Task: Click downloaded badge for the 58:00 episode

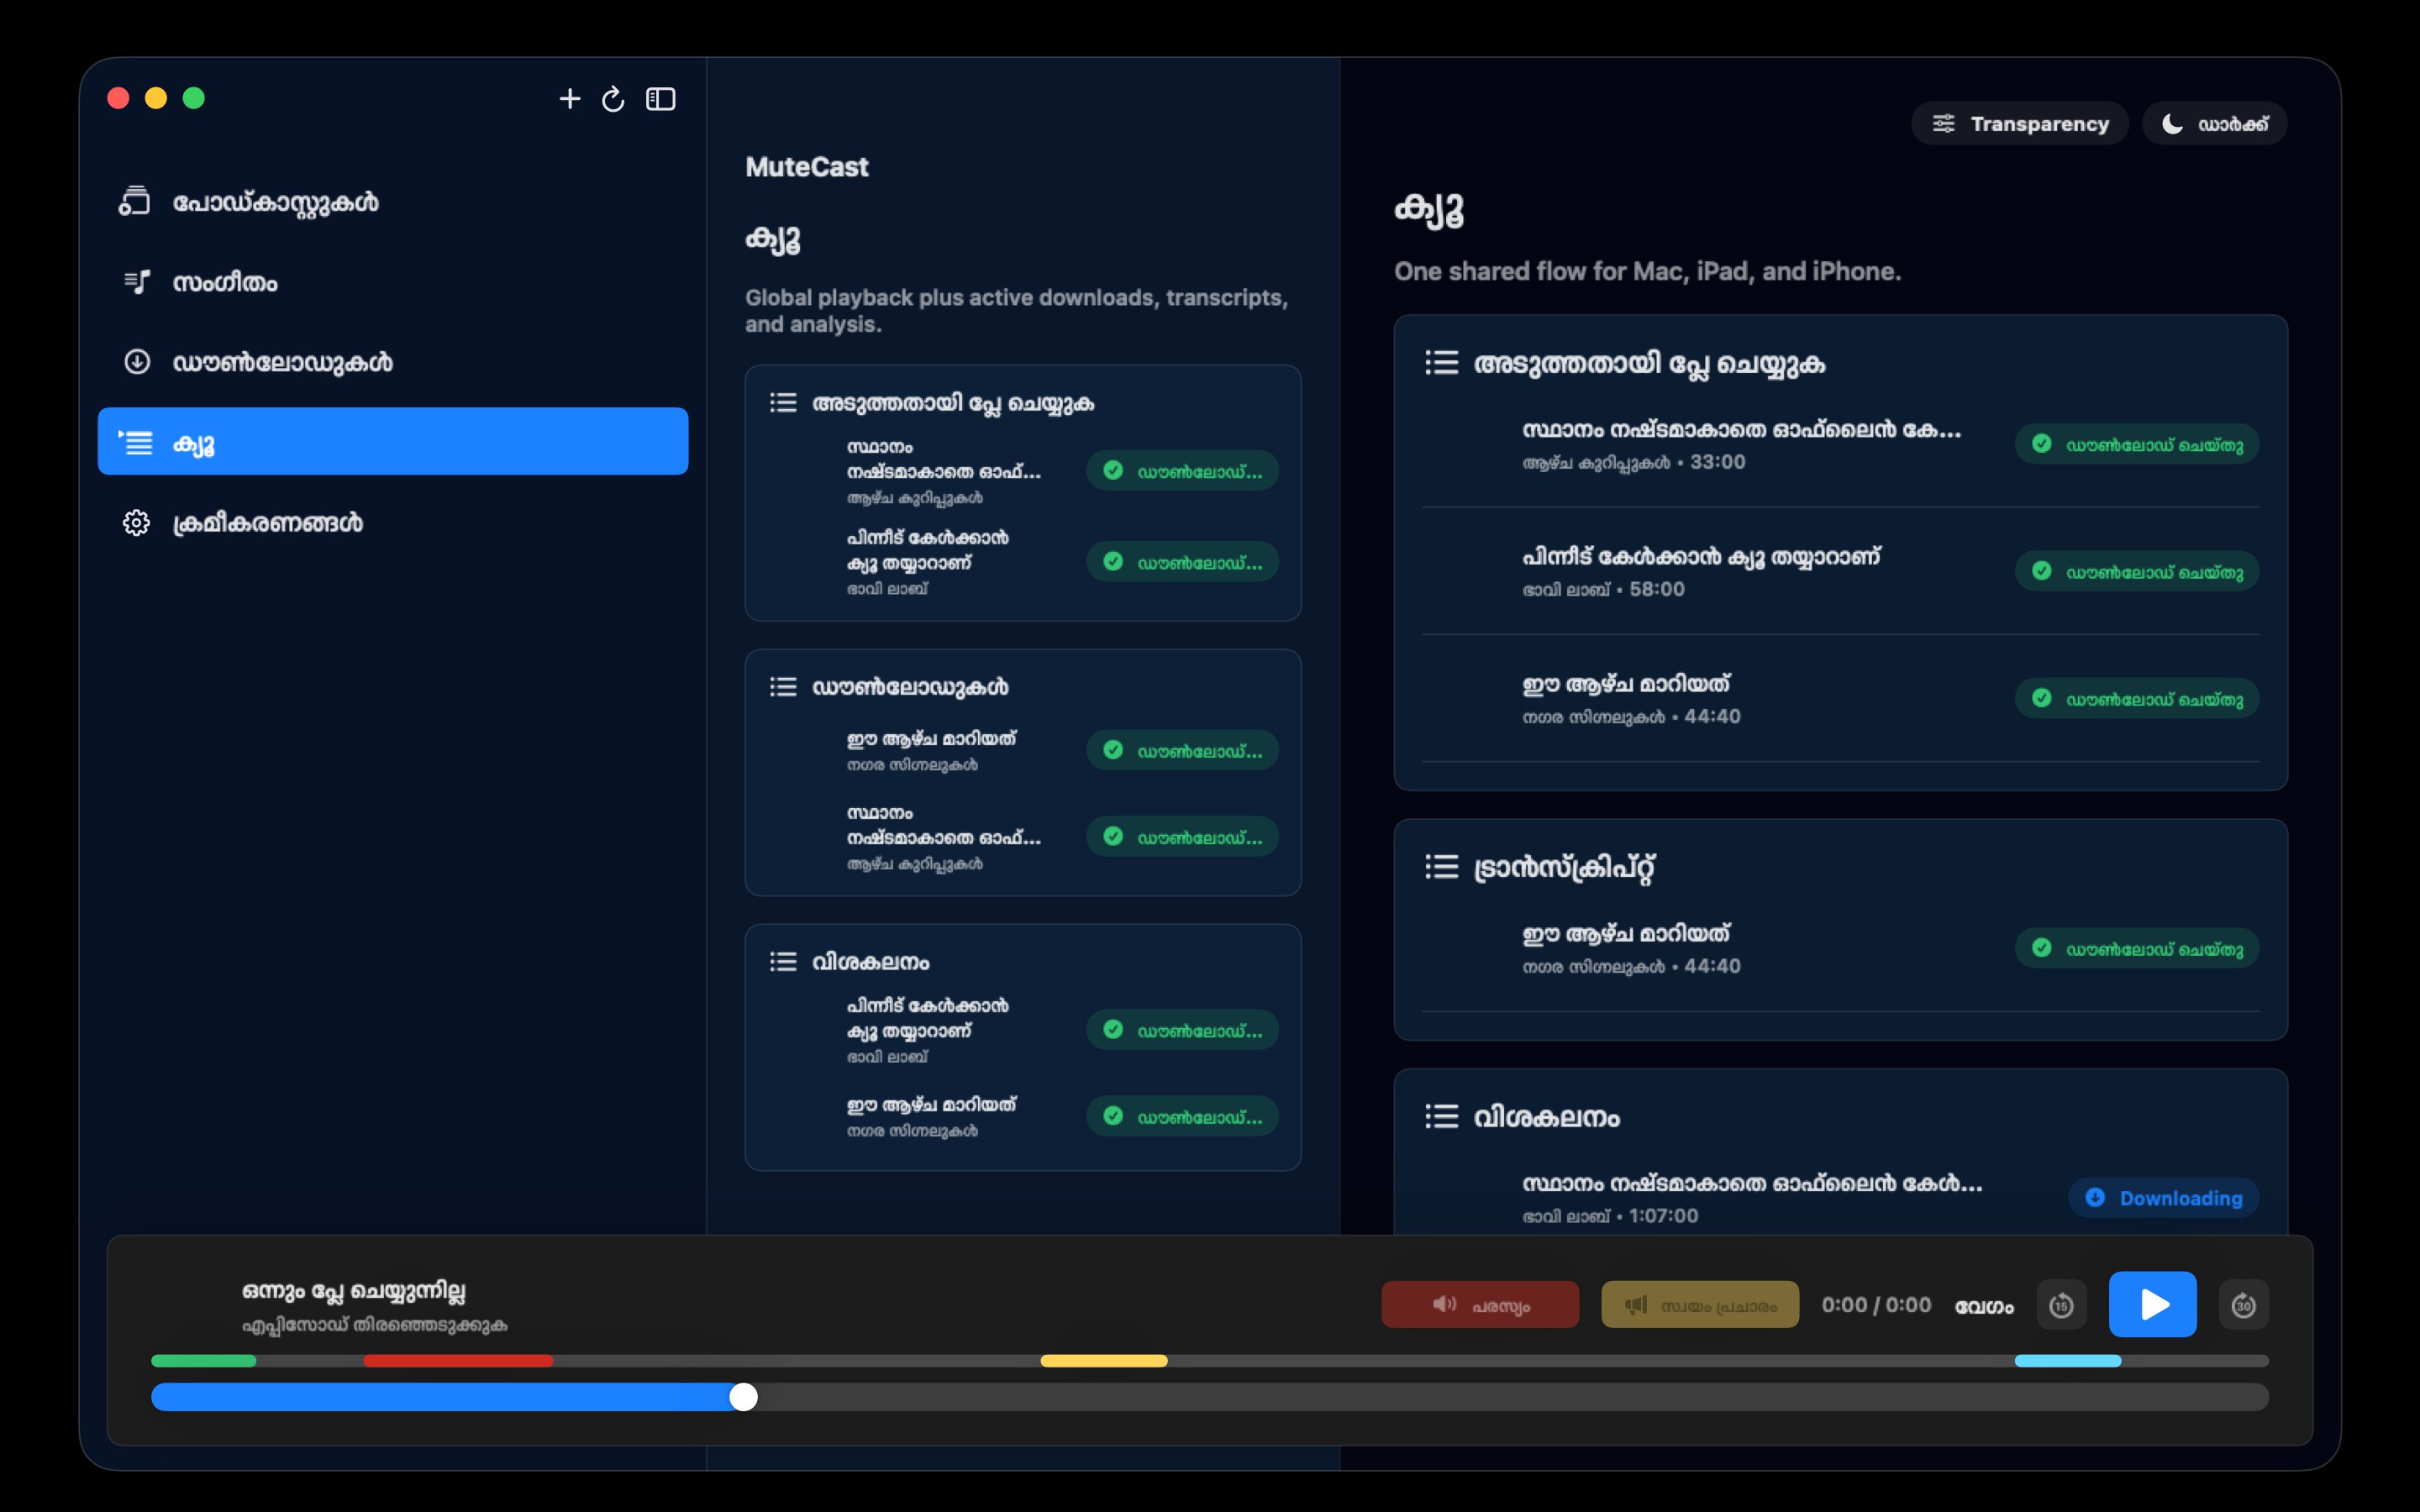Action: [x=2137, y=571]
